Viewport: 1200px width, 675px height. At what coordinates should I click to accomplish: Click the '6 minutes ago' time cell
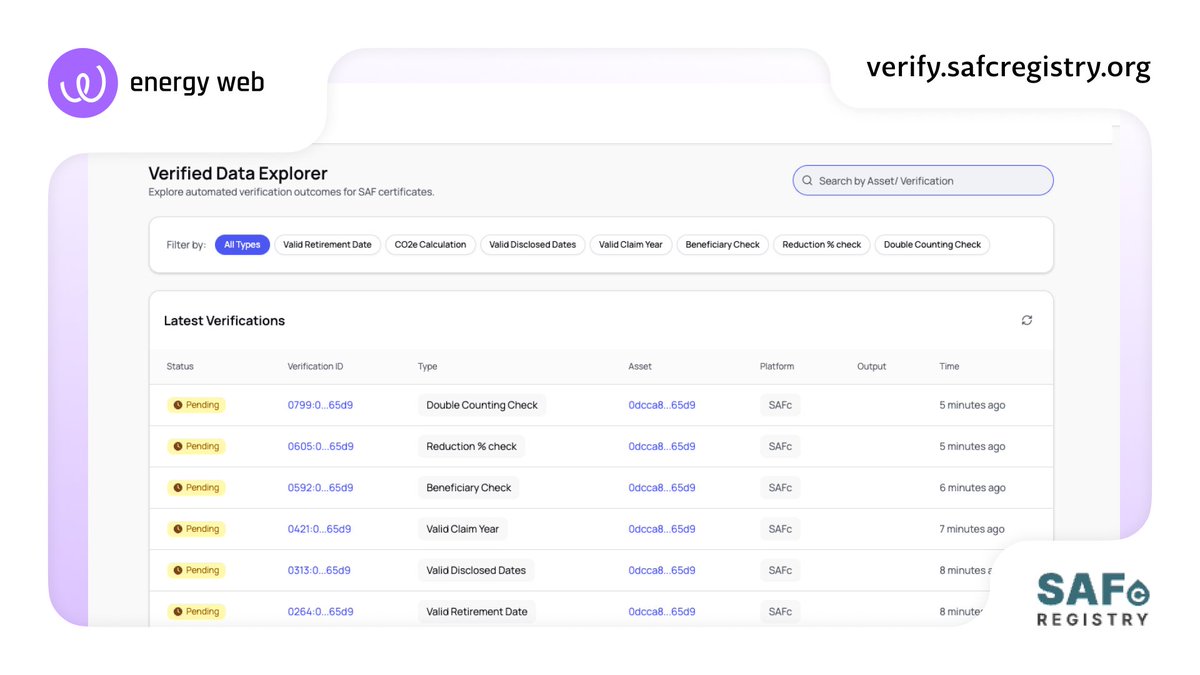[972, 488]
